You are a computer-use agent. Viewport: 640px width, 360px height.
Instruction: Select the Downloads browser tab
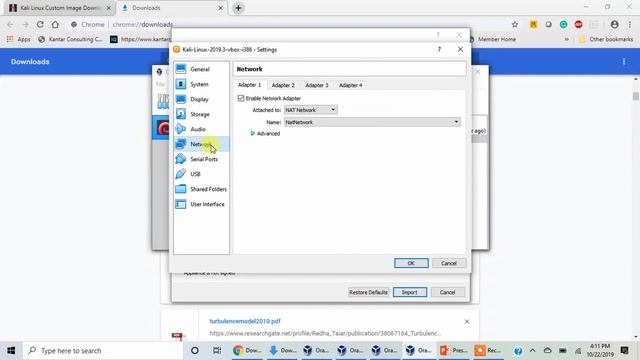coord(171,8)
